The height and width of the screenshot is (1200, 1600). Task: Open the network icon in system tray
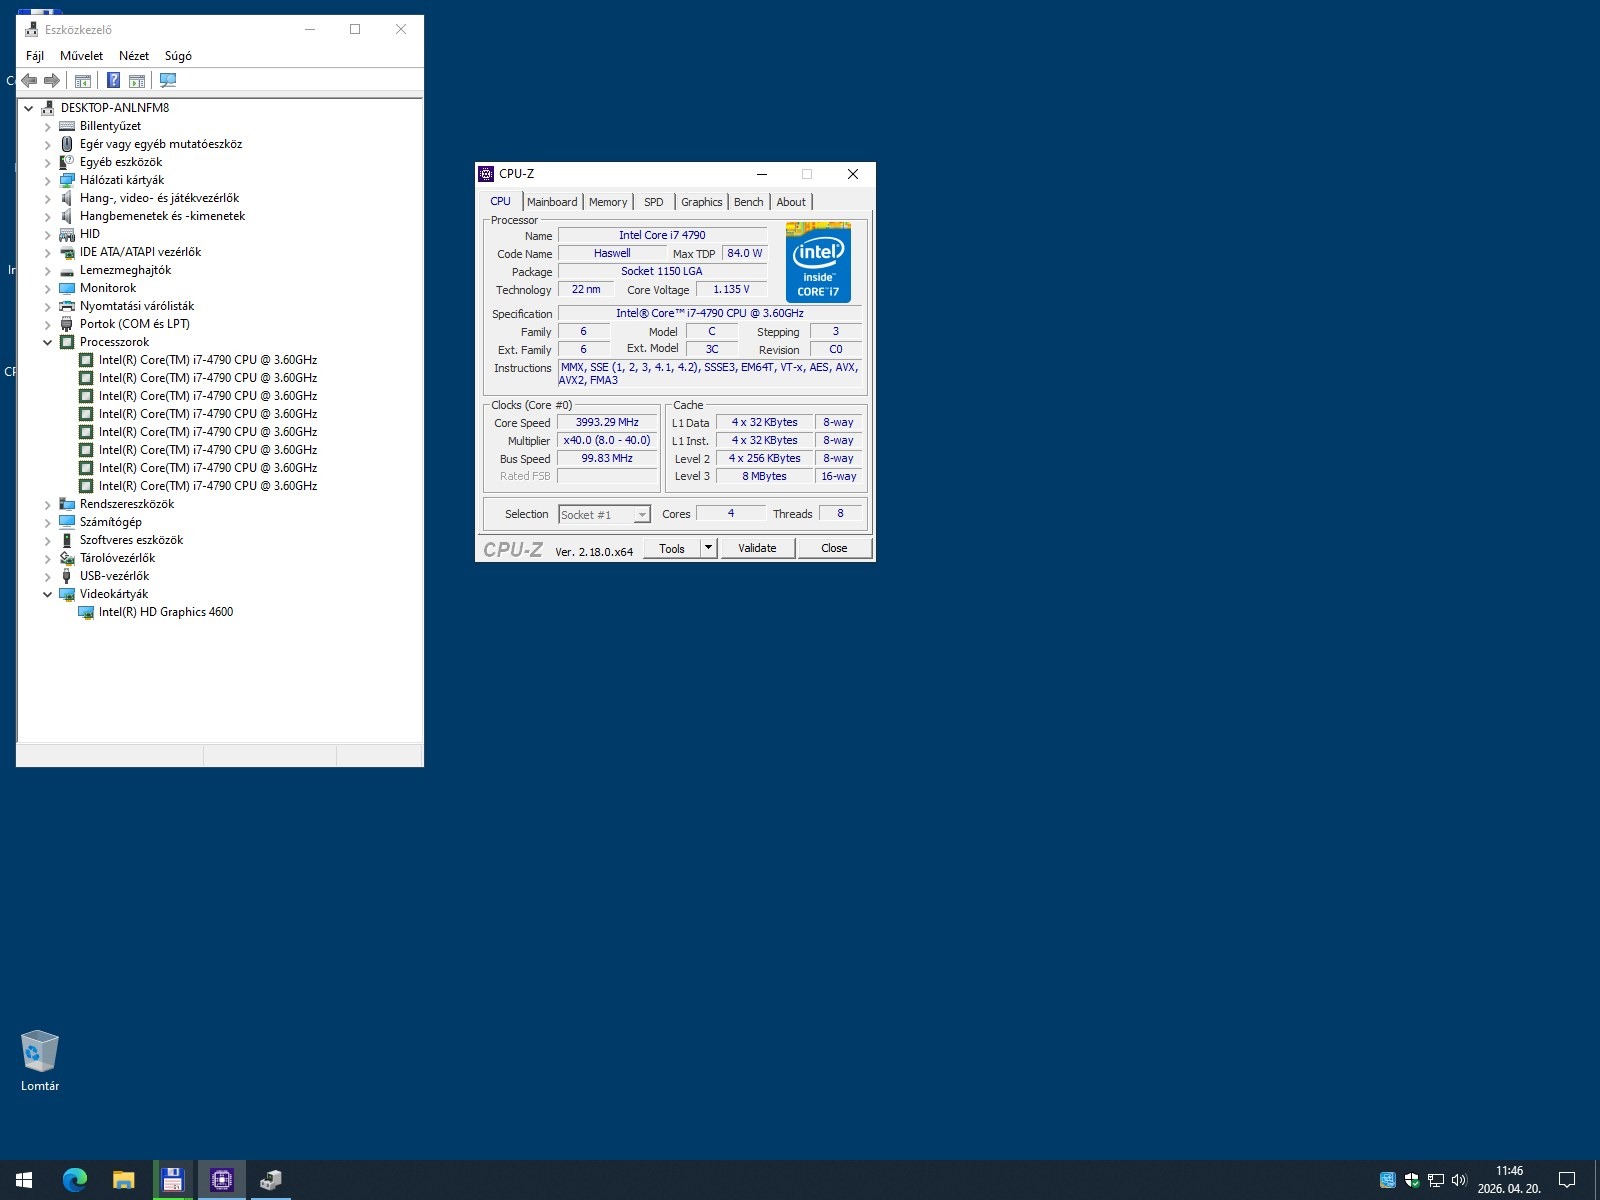pyautogui.click(x=1436, y=1180)
